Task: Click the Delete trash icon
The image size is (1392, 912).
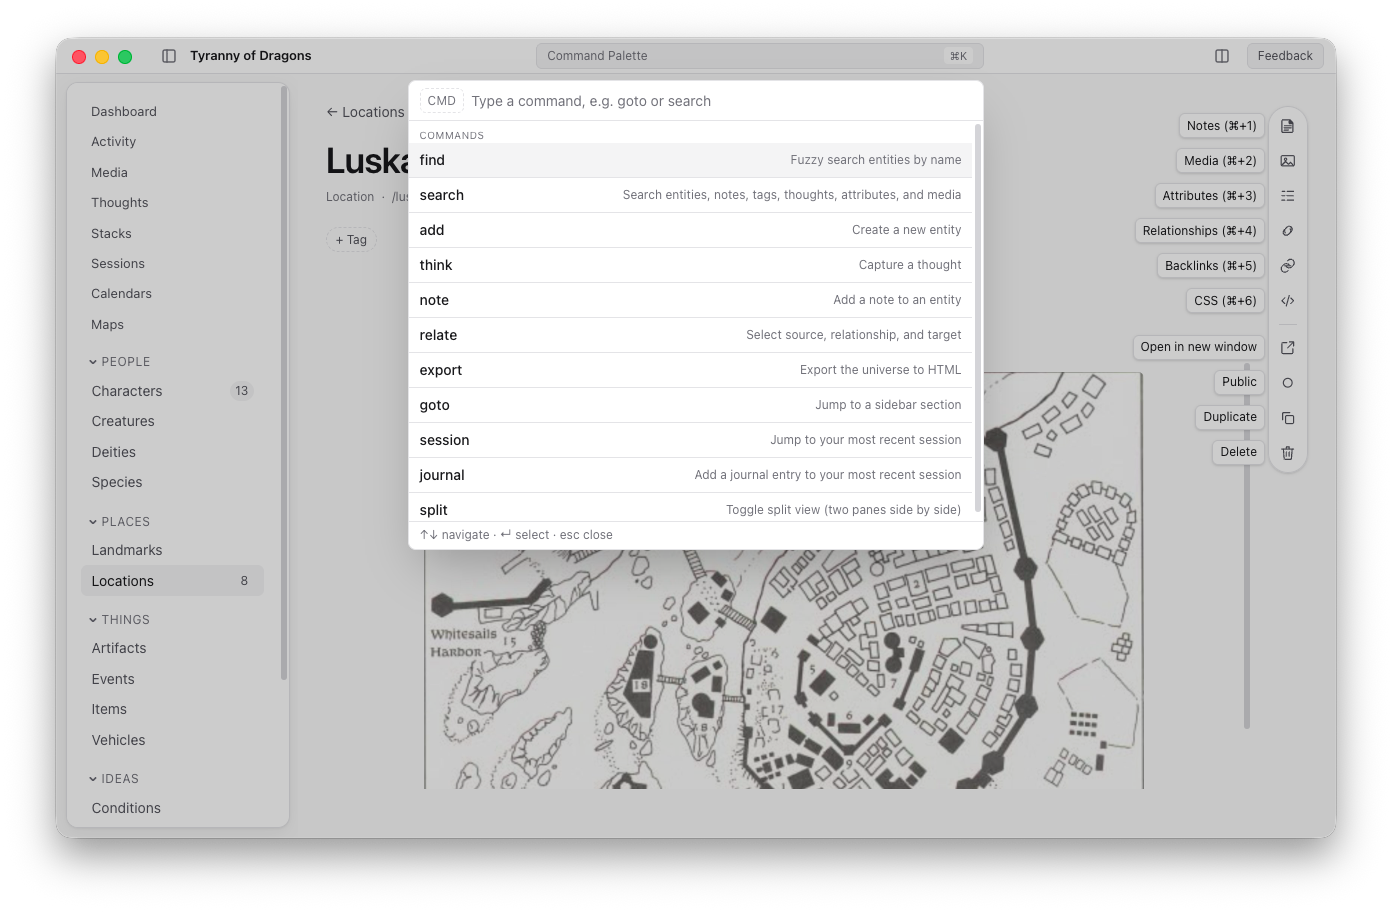Action: [1288, 453]
